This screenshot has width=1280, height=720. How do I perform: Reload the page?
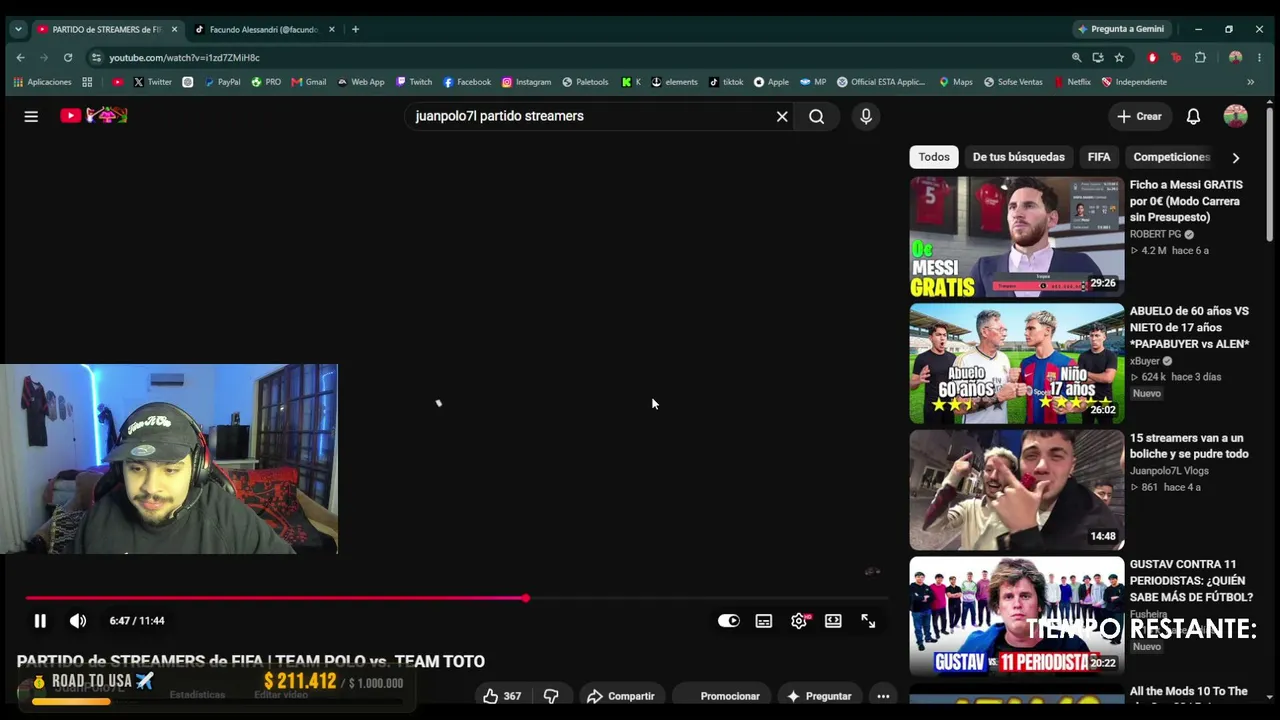[68, 58]
